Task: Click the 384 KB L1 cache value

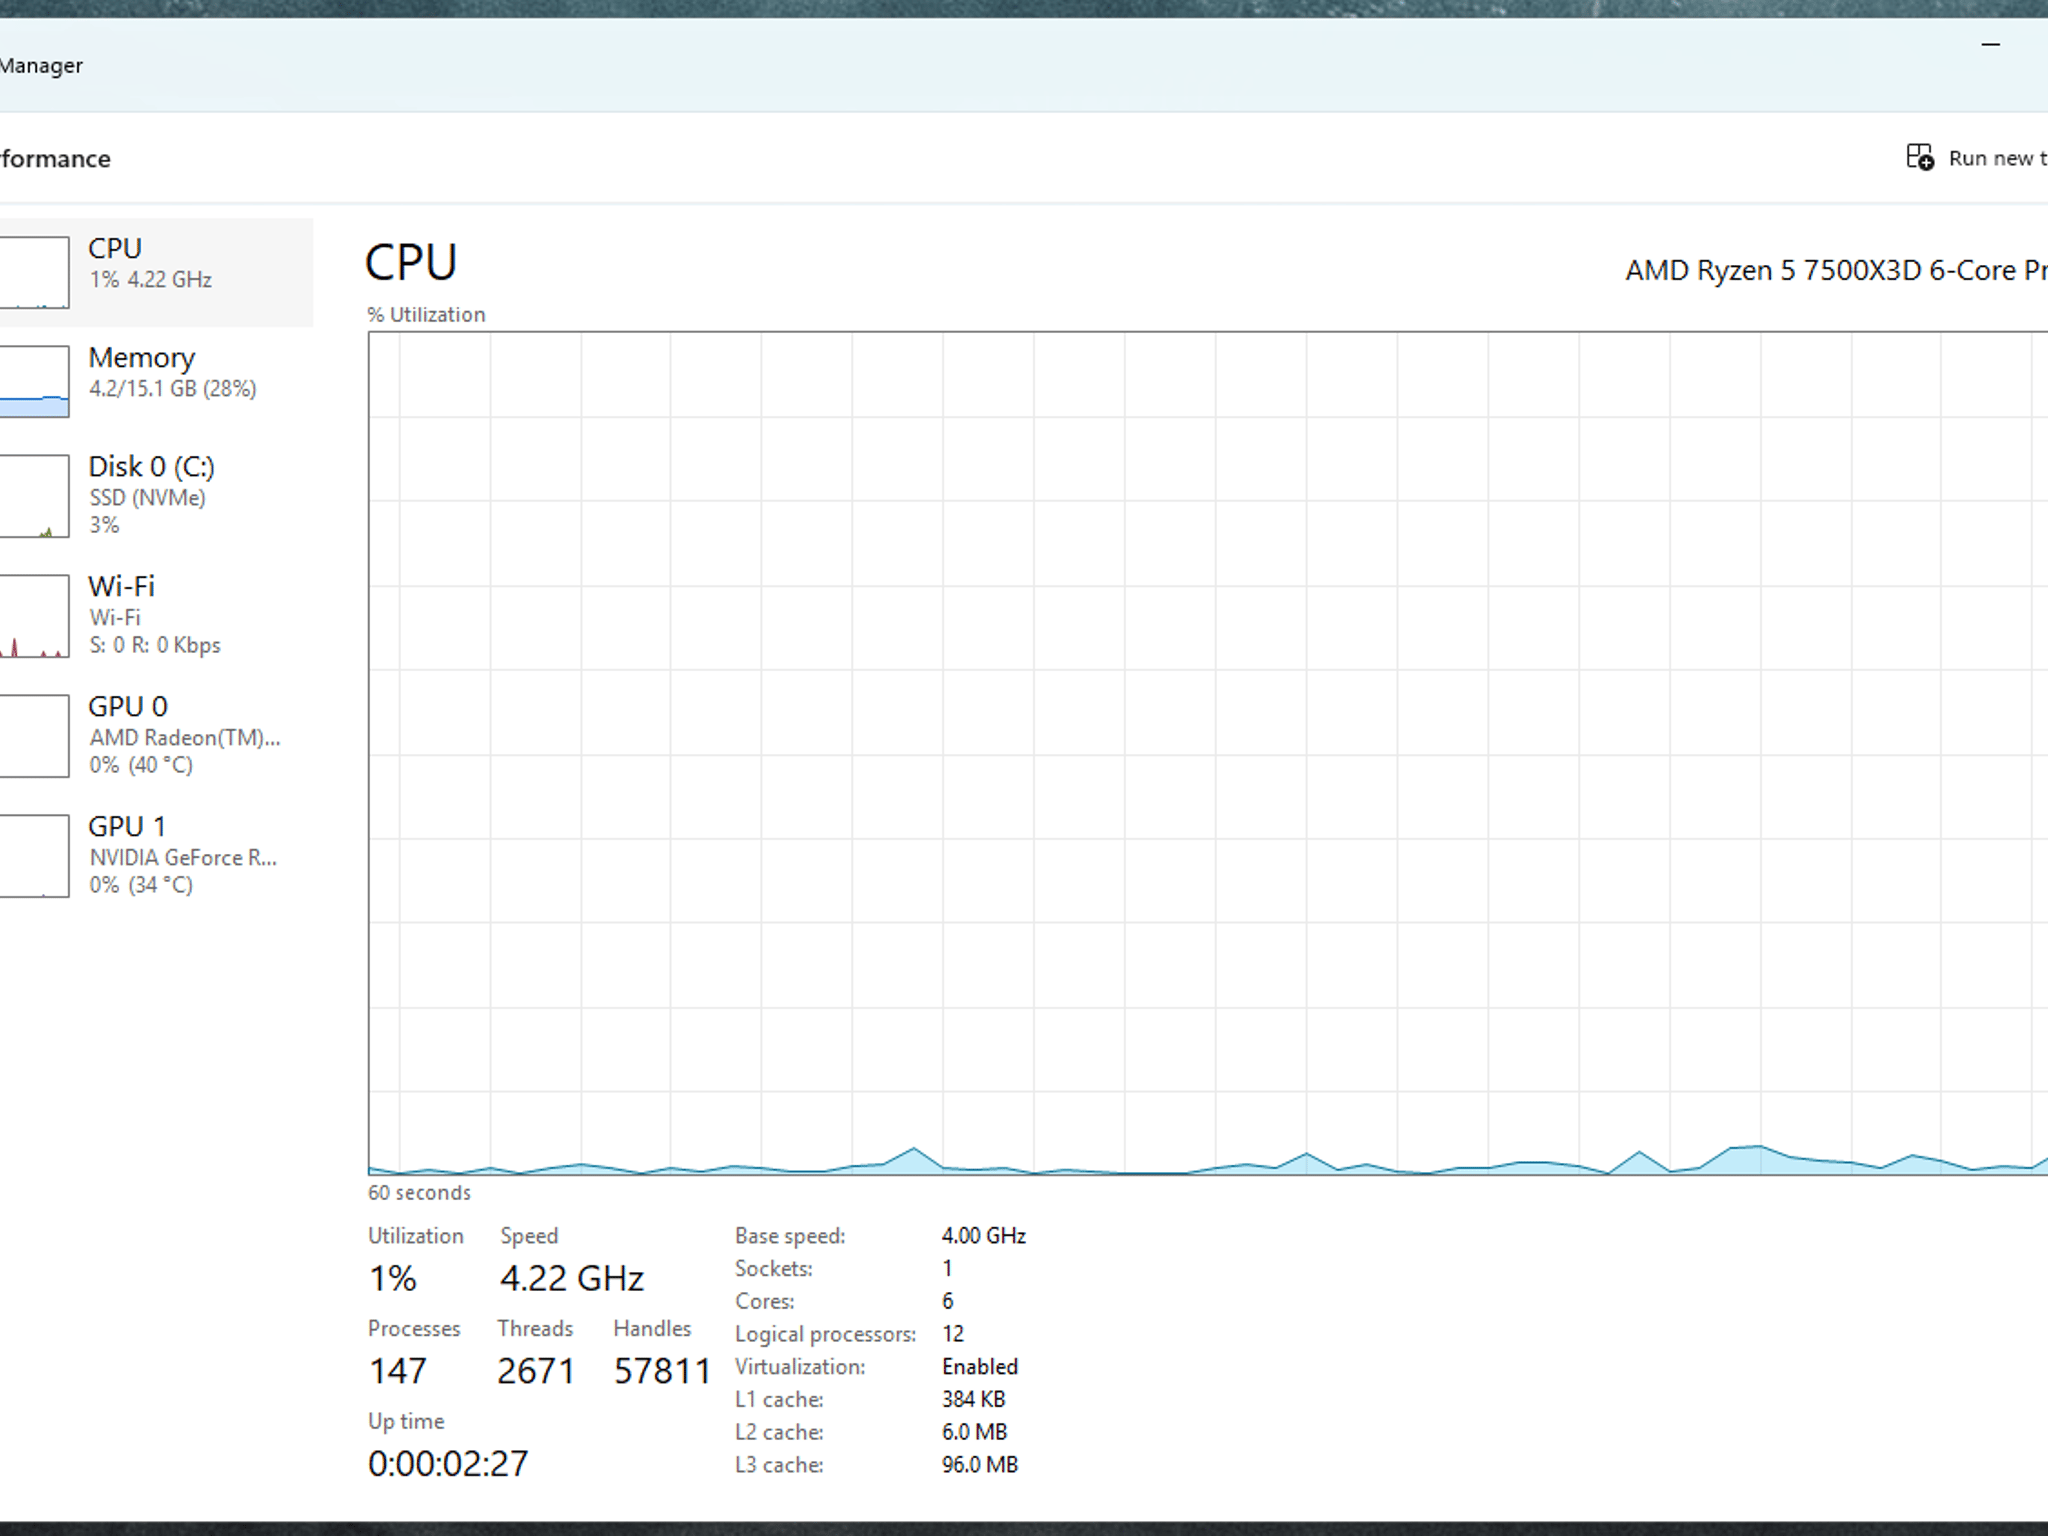Action: click(973, 1399)
